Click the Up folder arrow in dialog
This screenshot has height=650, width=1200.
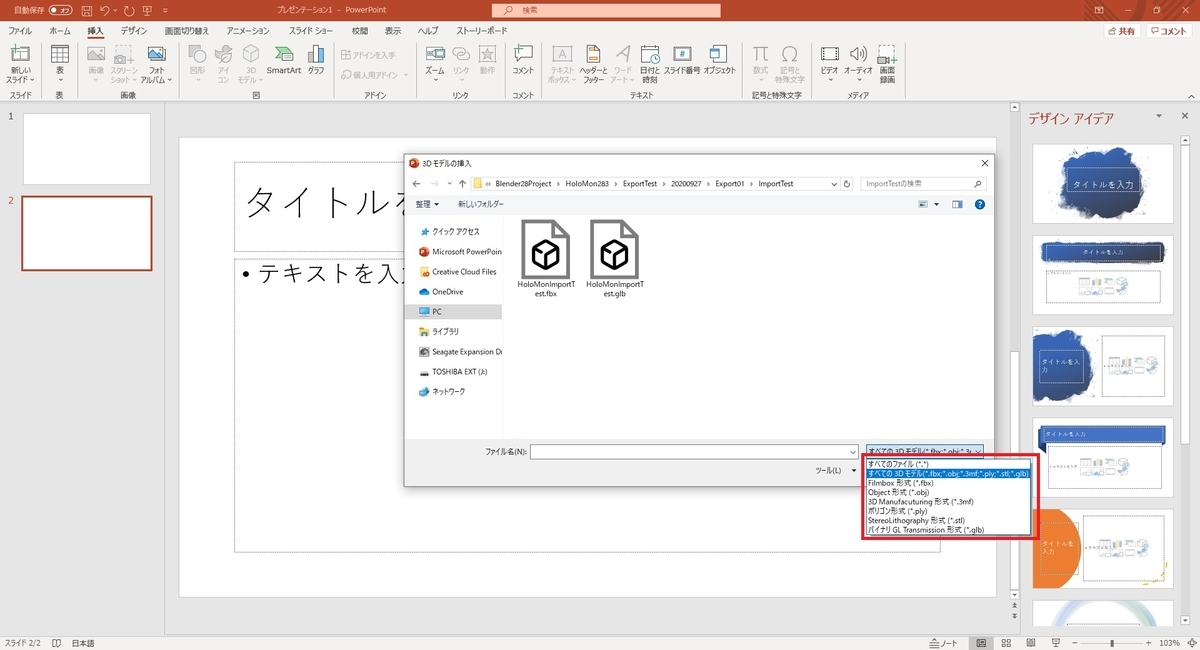(x=462, y=184)
